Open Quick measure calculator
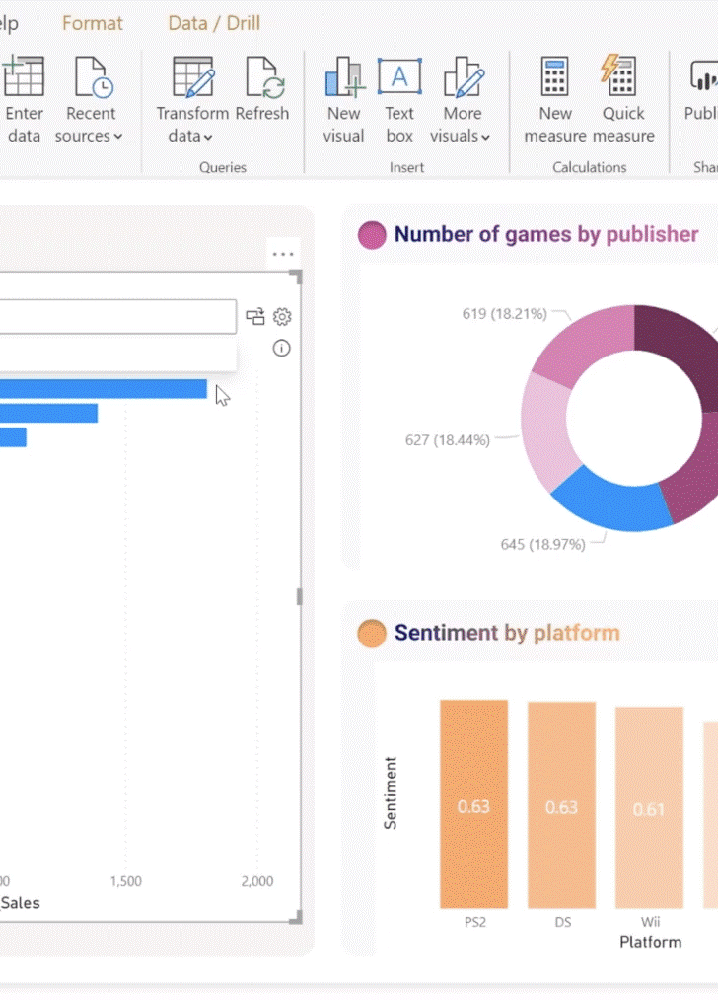 click(x=619, y=75)
